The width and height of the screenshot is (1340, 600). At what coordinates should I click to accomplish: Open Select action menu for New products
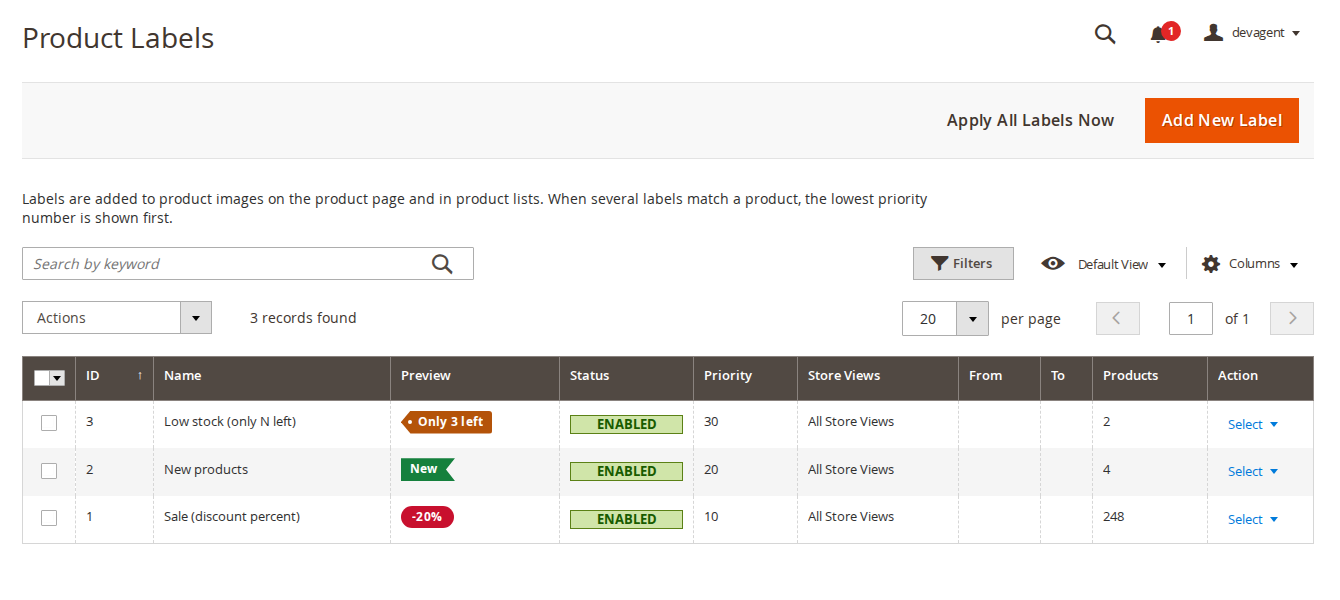[1253, 471]
